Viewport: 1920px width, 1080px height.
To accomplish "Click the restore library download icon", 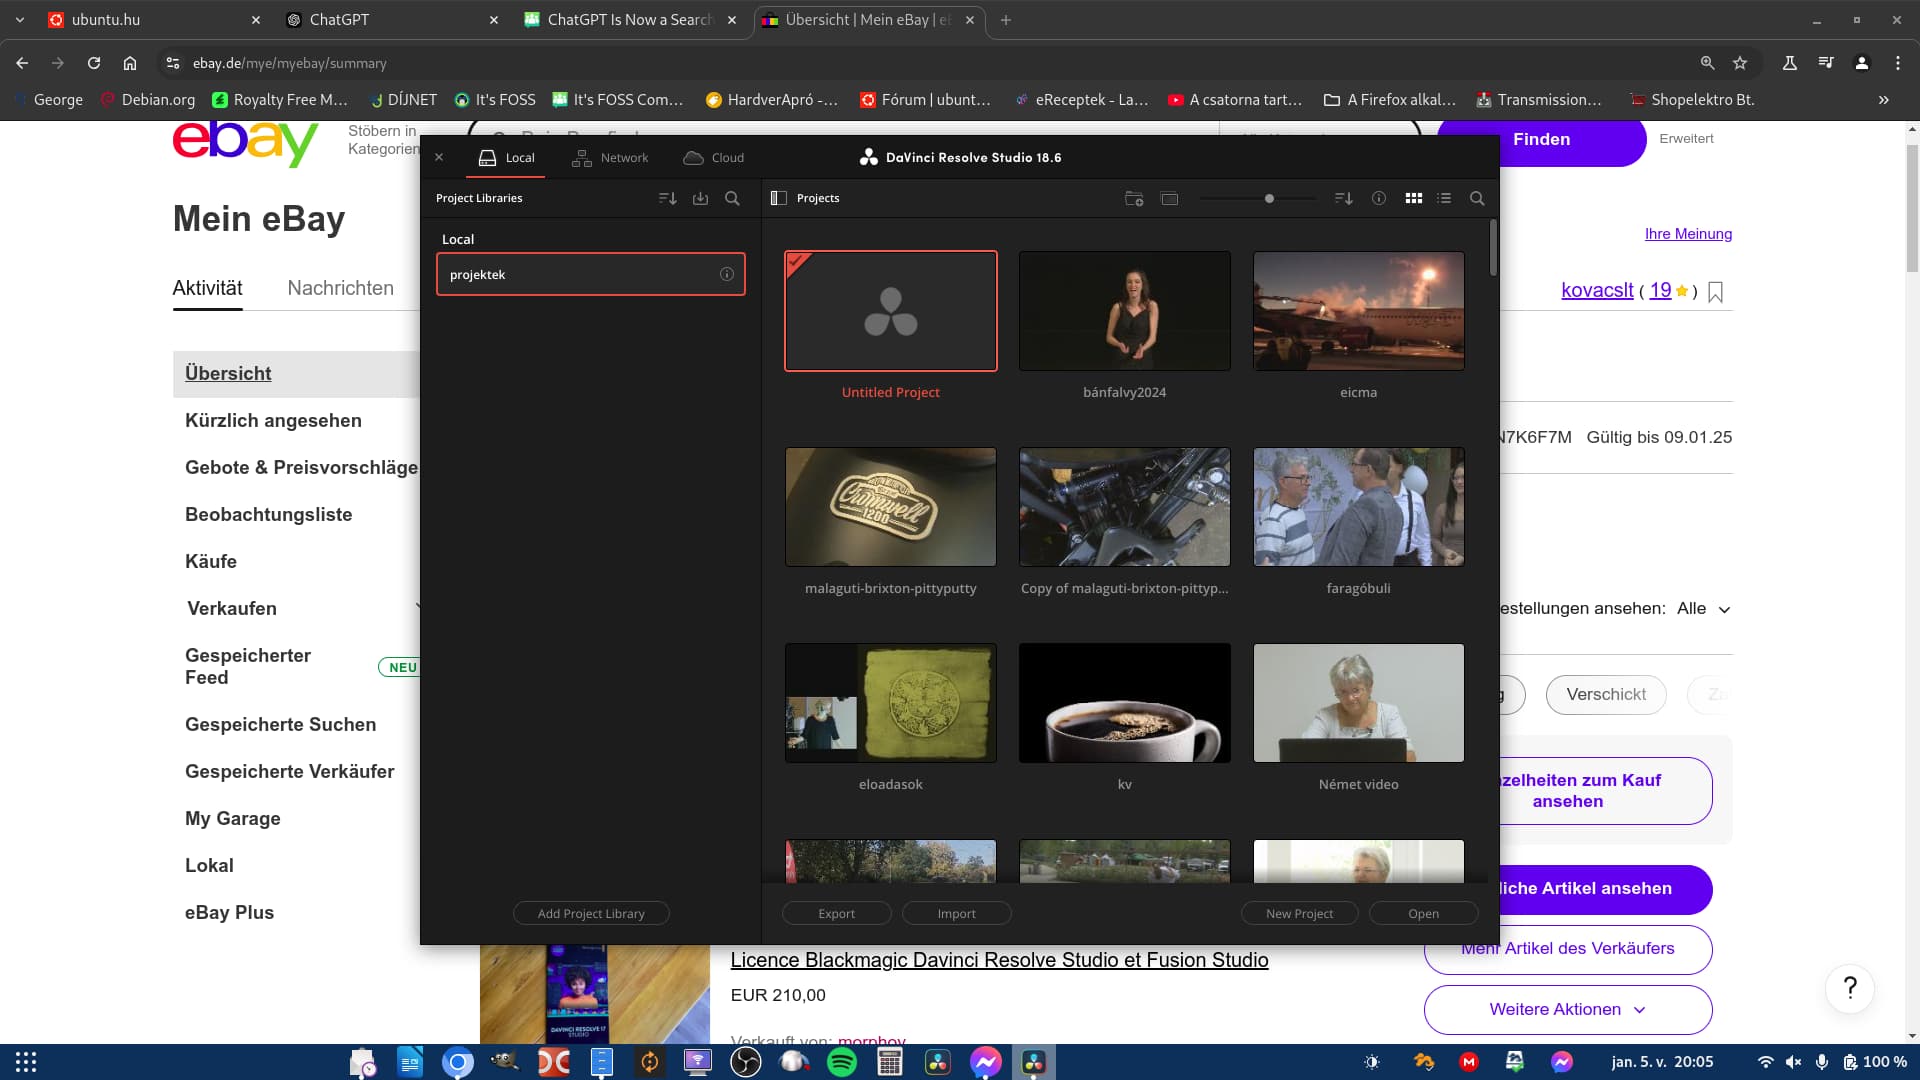I will [700, 198].
